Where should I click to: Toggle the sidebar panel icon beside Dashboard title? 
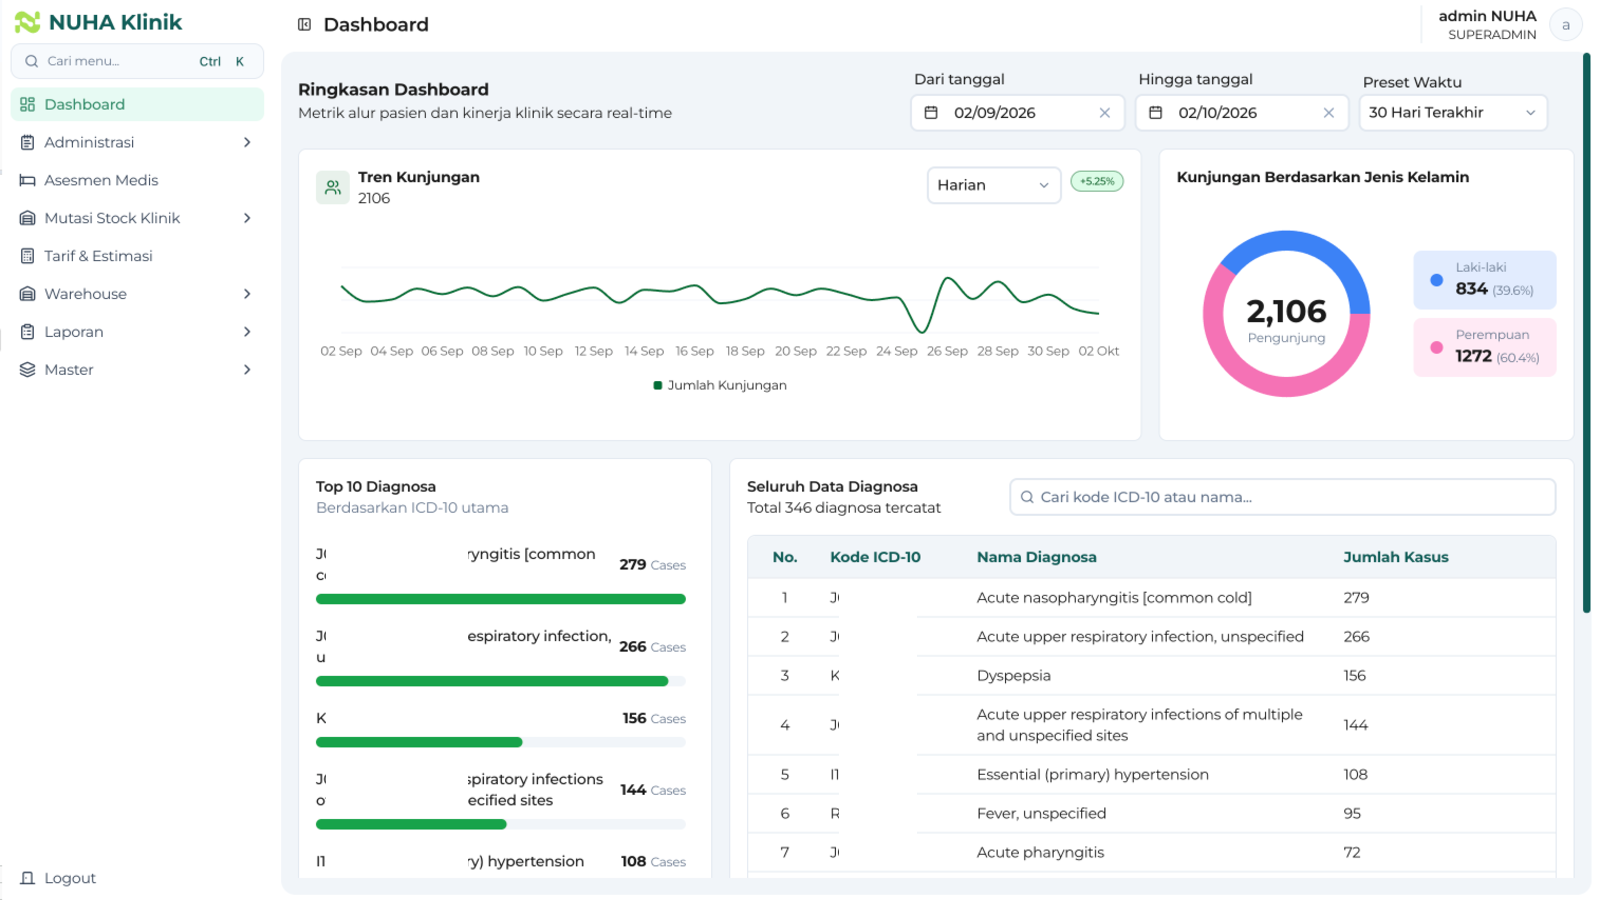[x=305, y=24]
